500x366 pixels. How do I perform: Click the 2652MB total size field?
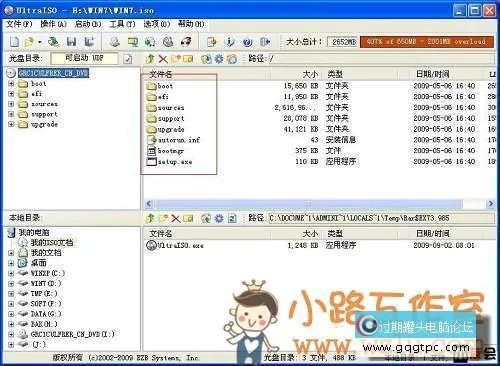(343, 42)
